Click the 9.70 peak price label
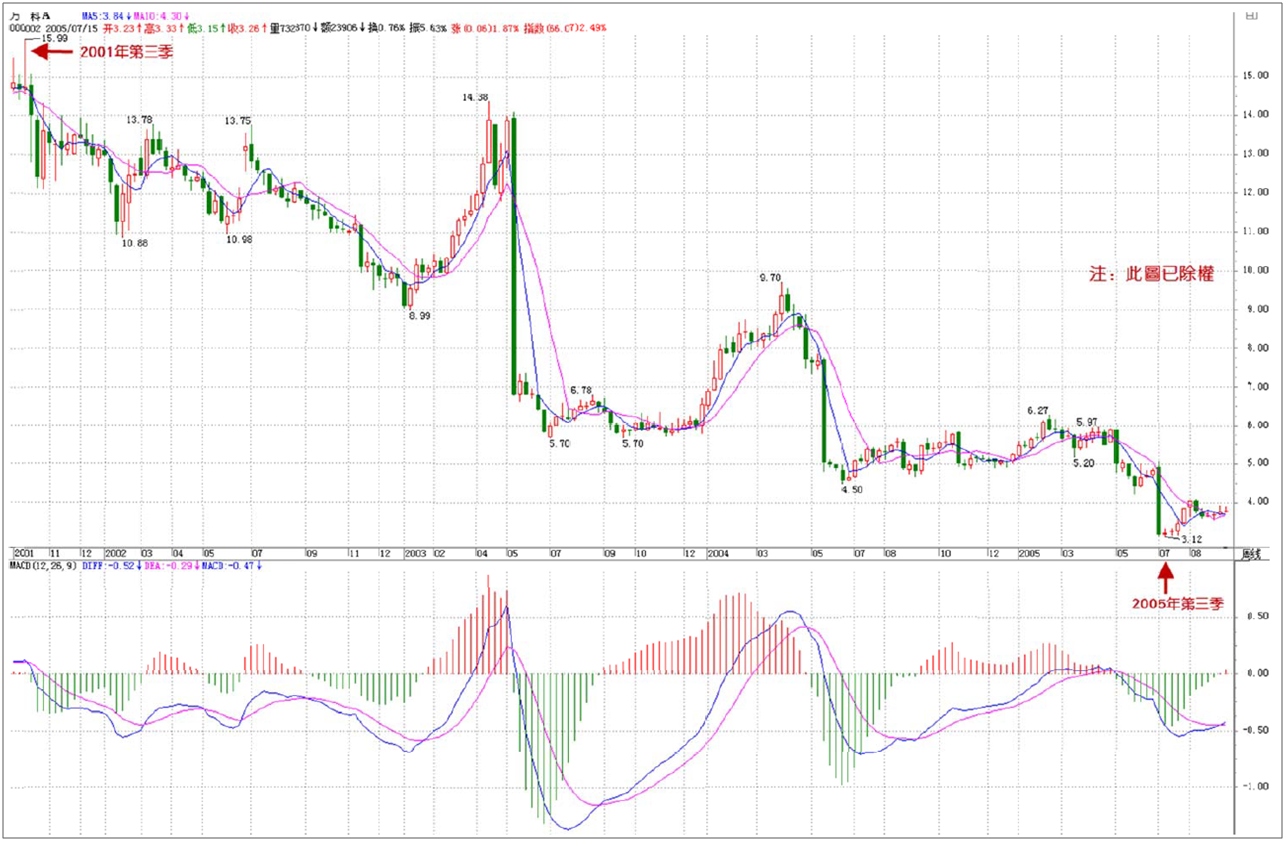Viewport: 1285px width, 841px height. click(x=770, y=277)
